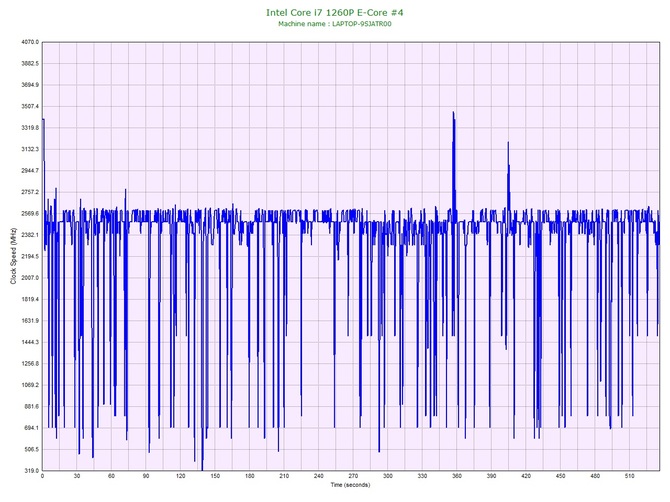Click the 3507.4 y-axis value
The width and height of the screenshot is (670, 502).
click(x=30, y=106)
